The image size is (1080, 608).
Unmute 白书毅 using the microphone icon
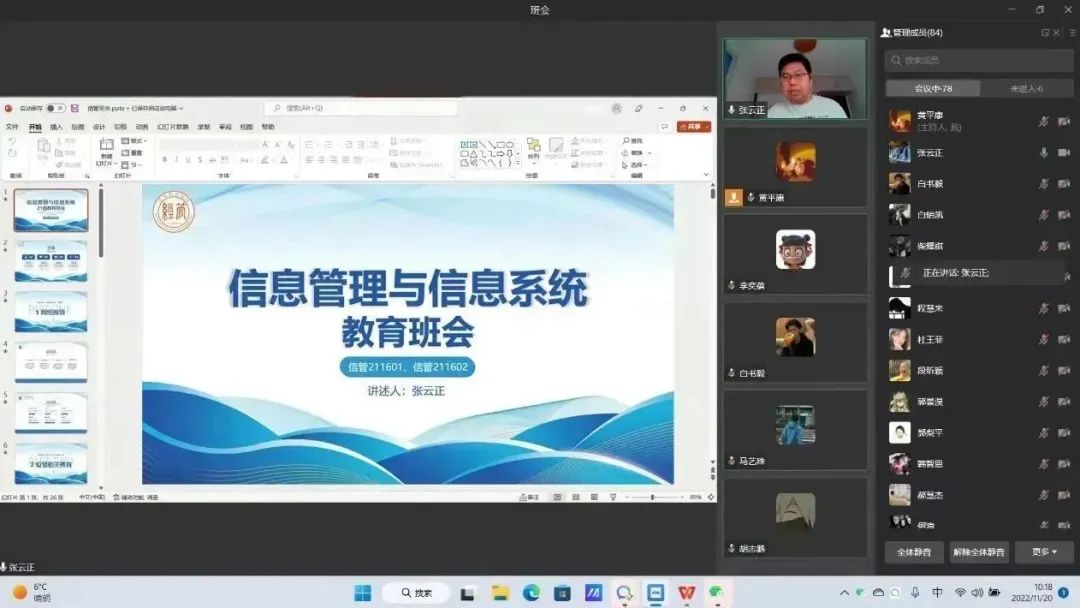coord(1044,184)
